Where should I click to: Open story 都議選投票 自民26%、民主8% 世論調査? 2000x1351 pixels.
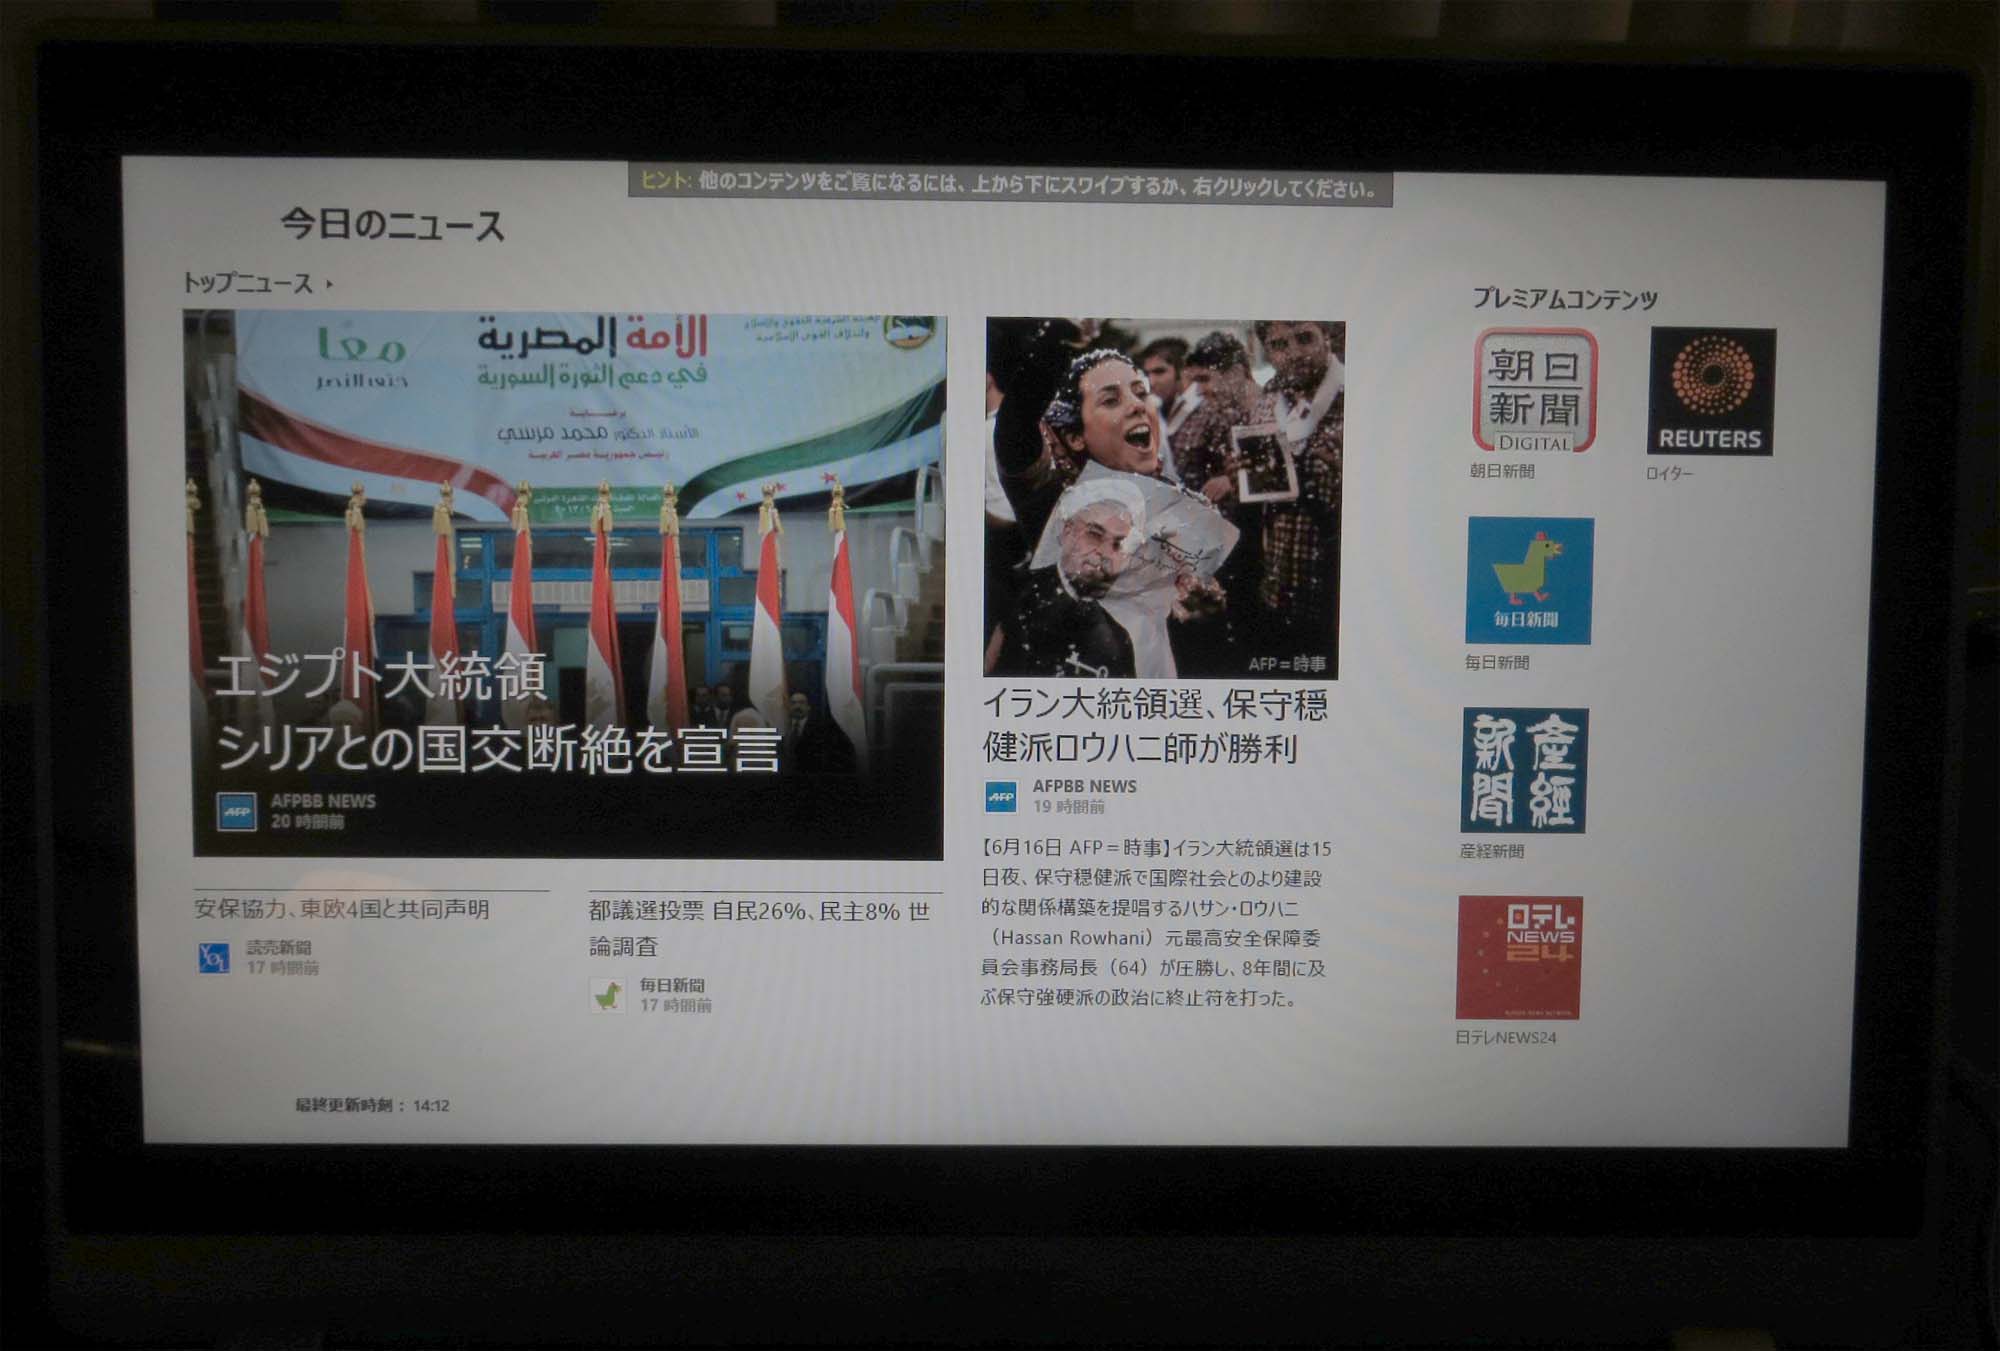click(760, 928)
